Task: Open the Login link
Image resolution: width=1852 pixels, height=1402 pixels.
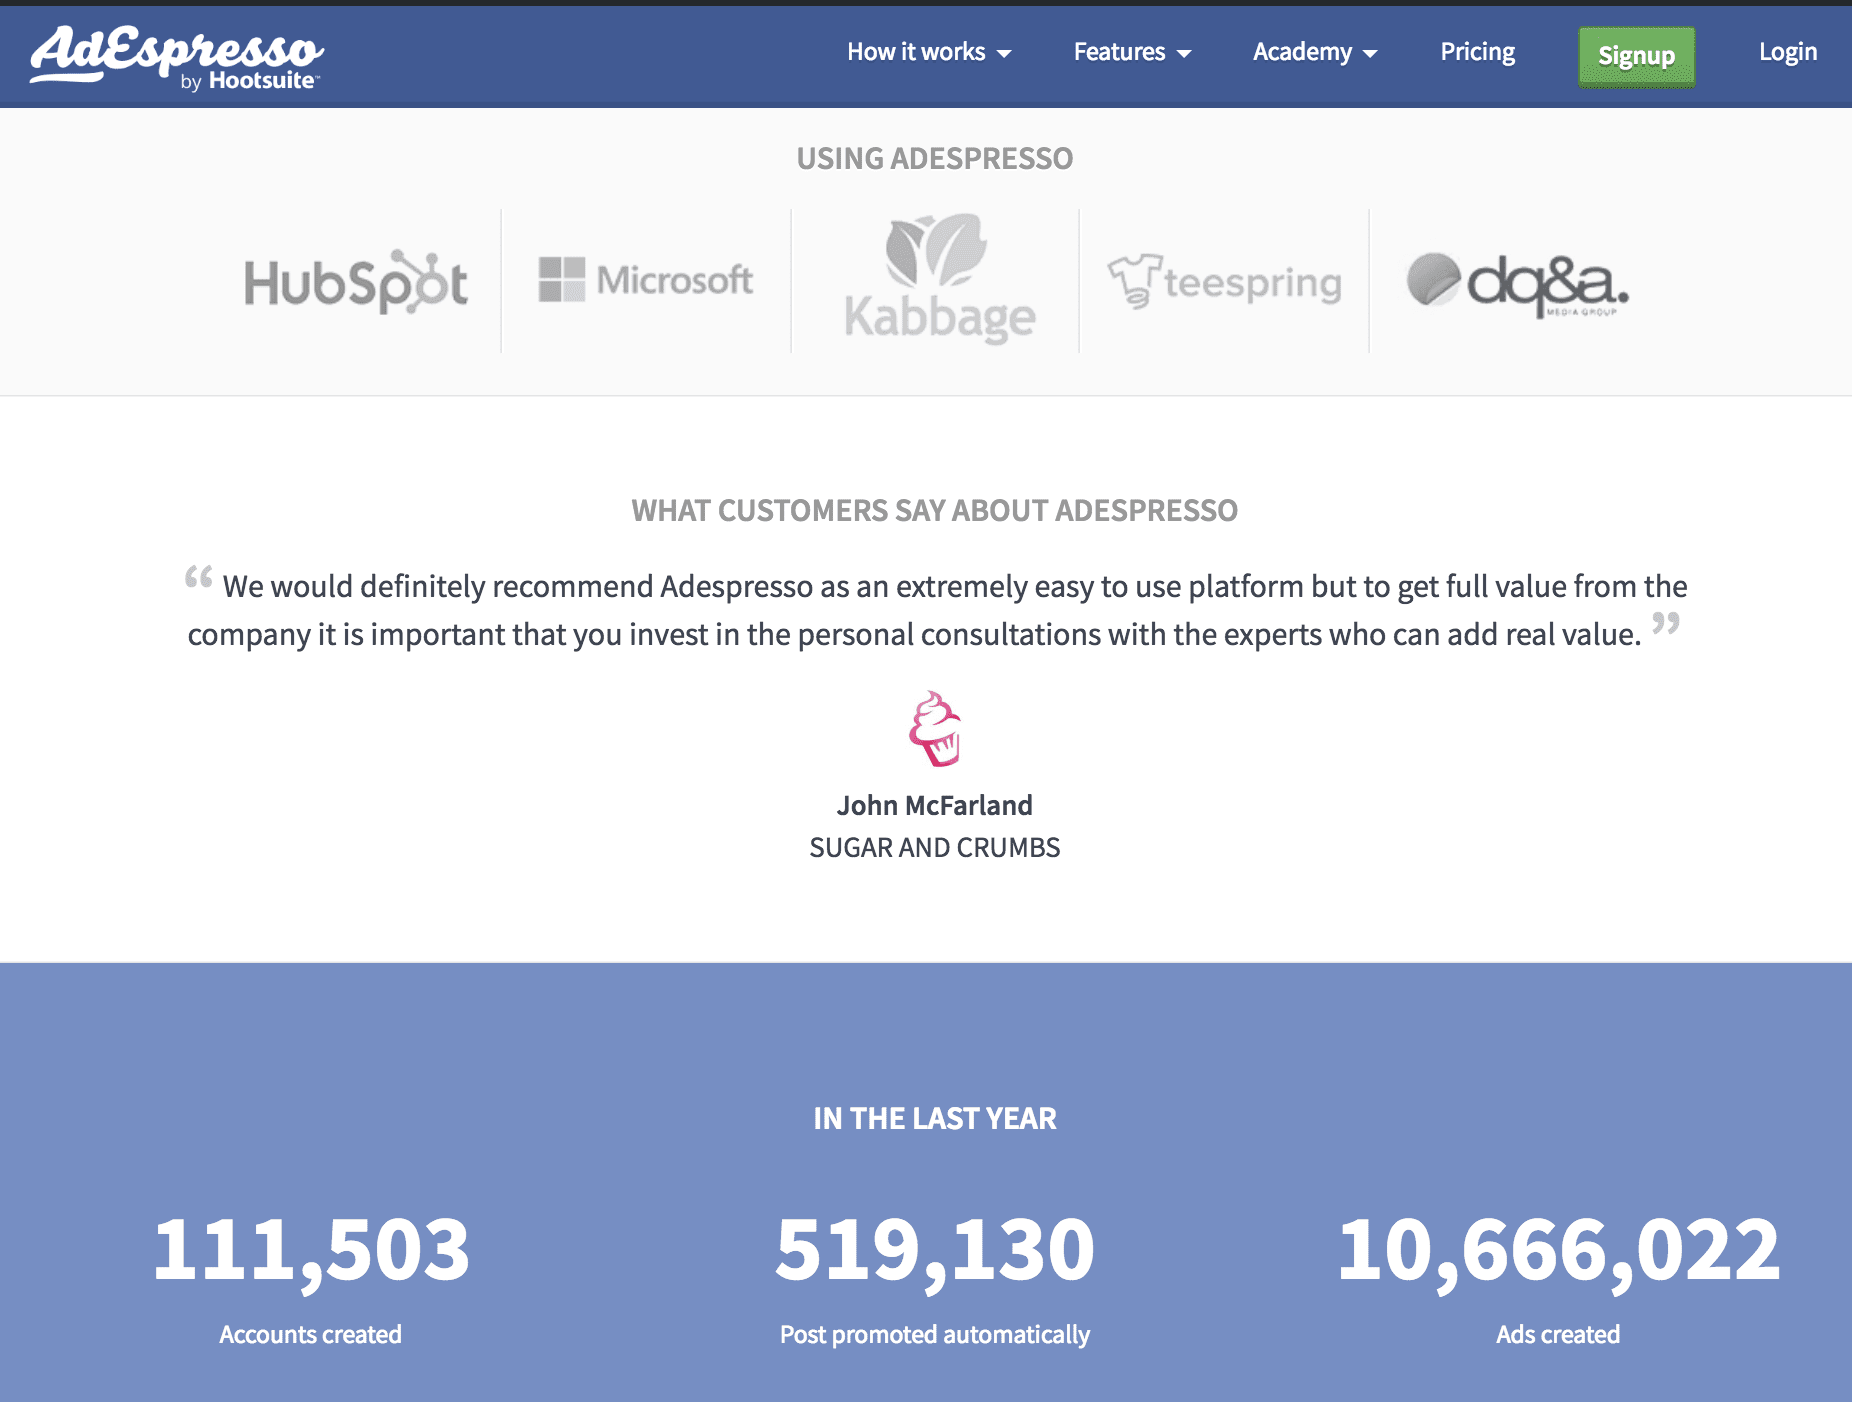Action: click(1787, 52)
